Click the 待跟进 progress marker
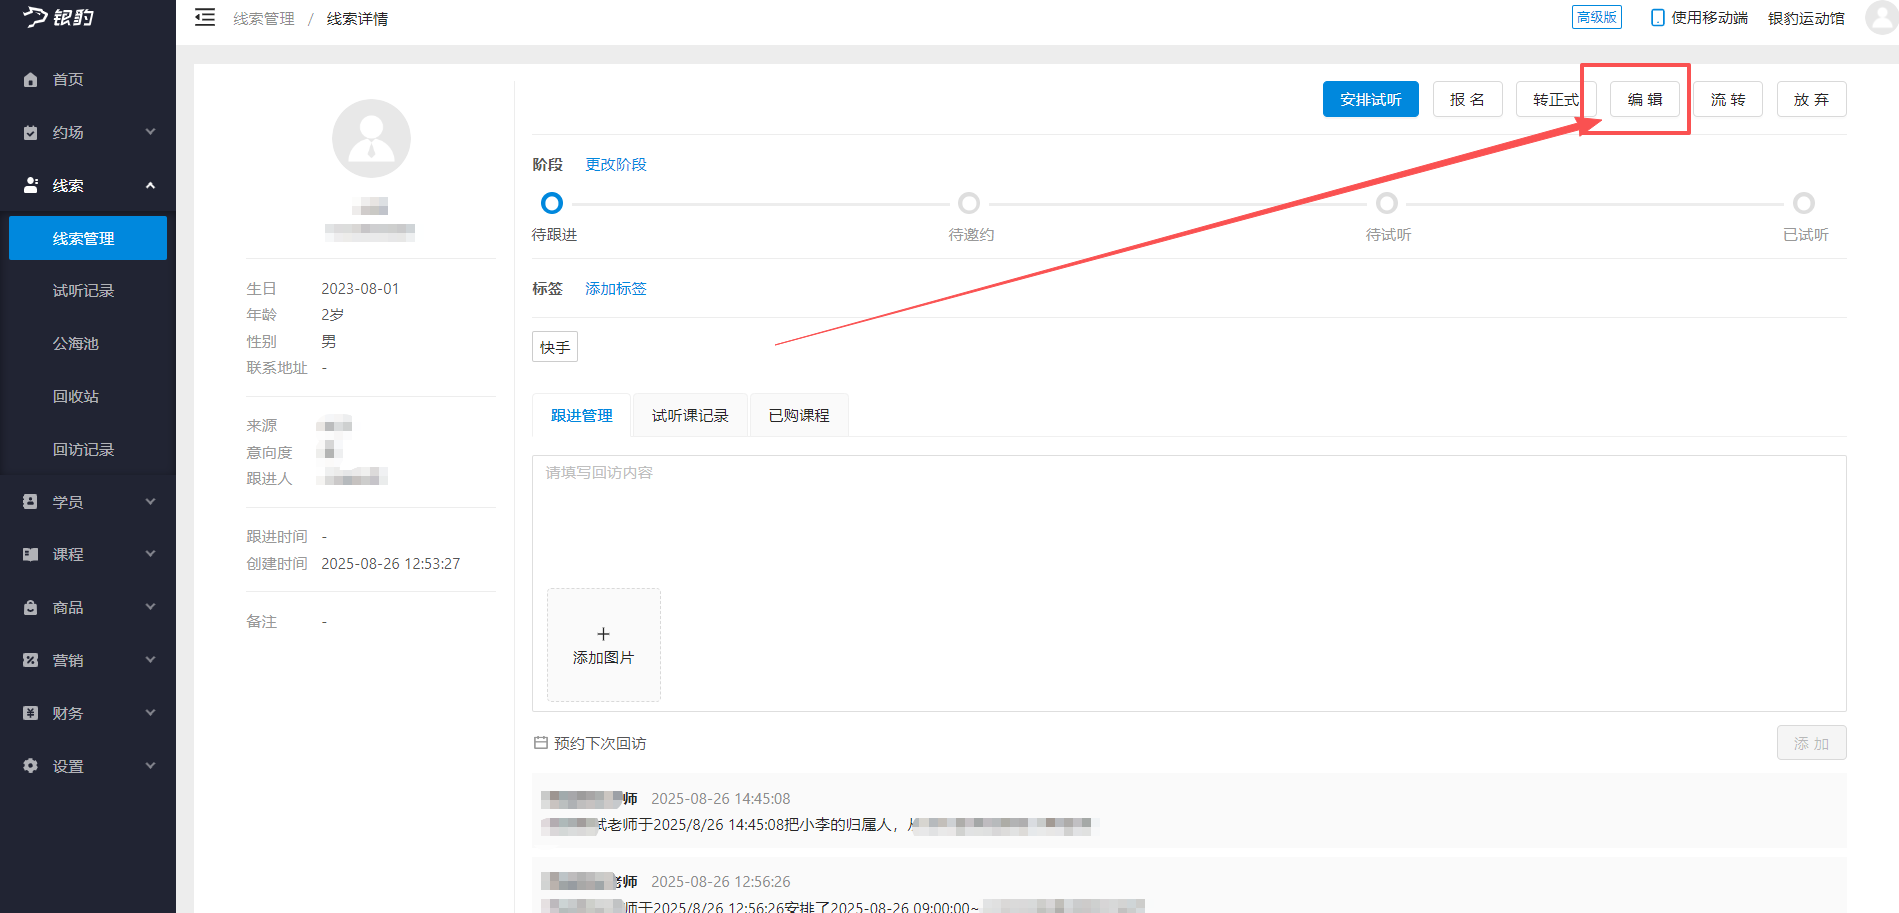Viewport: 1899px width, 913px height. (551, 203)
